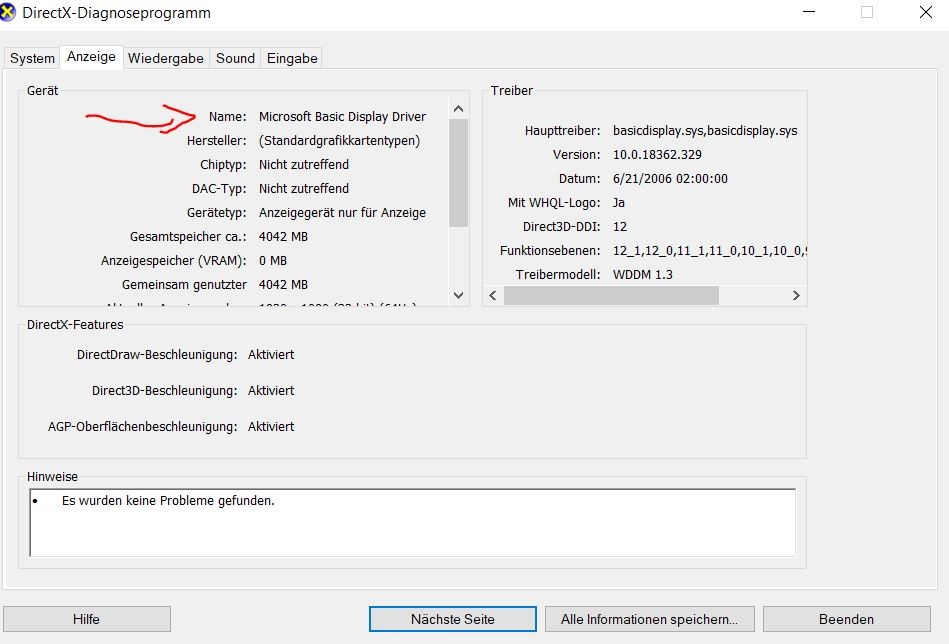The image size is (949, 644).
Task: Select the Anzeige tab
Action: tap(91, 57)
